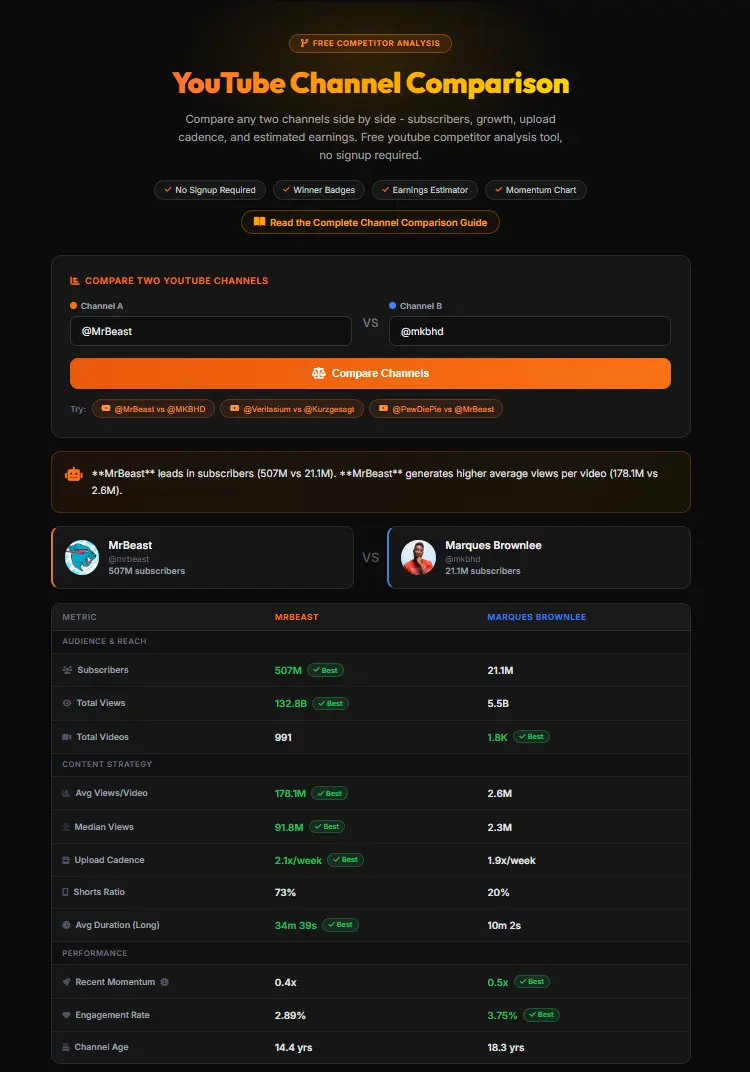Click the Shorts Ratio phone icon
The height and width of the screenshot is (1072, 750).
tap(66, 892)
